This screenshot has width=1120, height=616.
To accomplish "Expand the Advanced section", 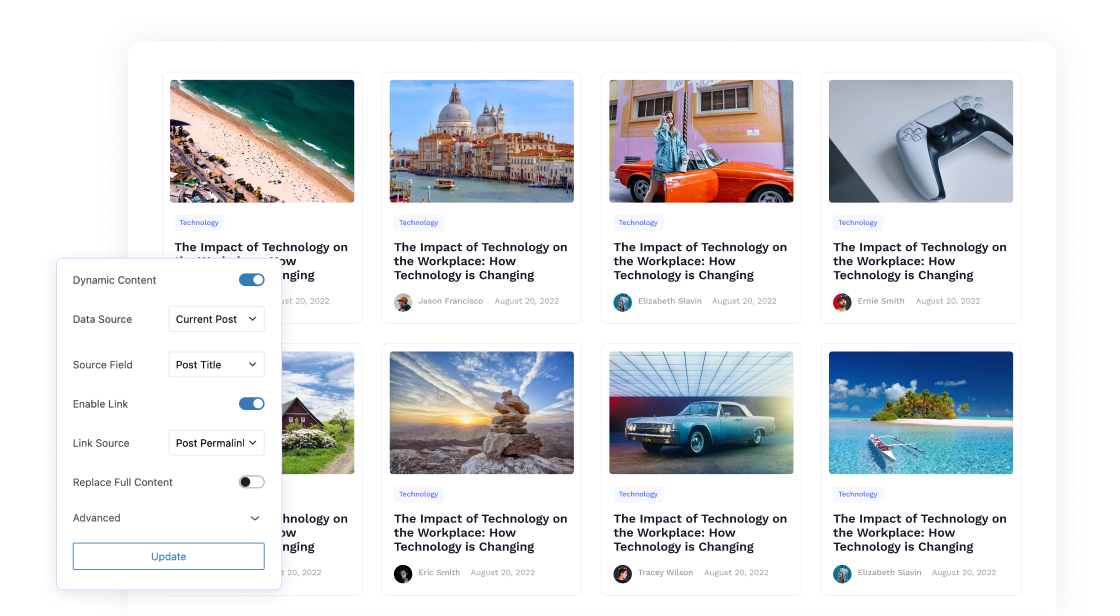I will [x=254, y=518].
